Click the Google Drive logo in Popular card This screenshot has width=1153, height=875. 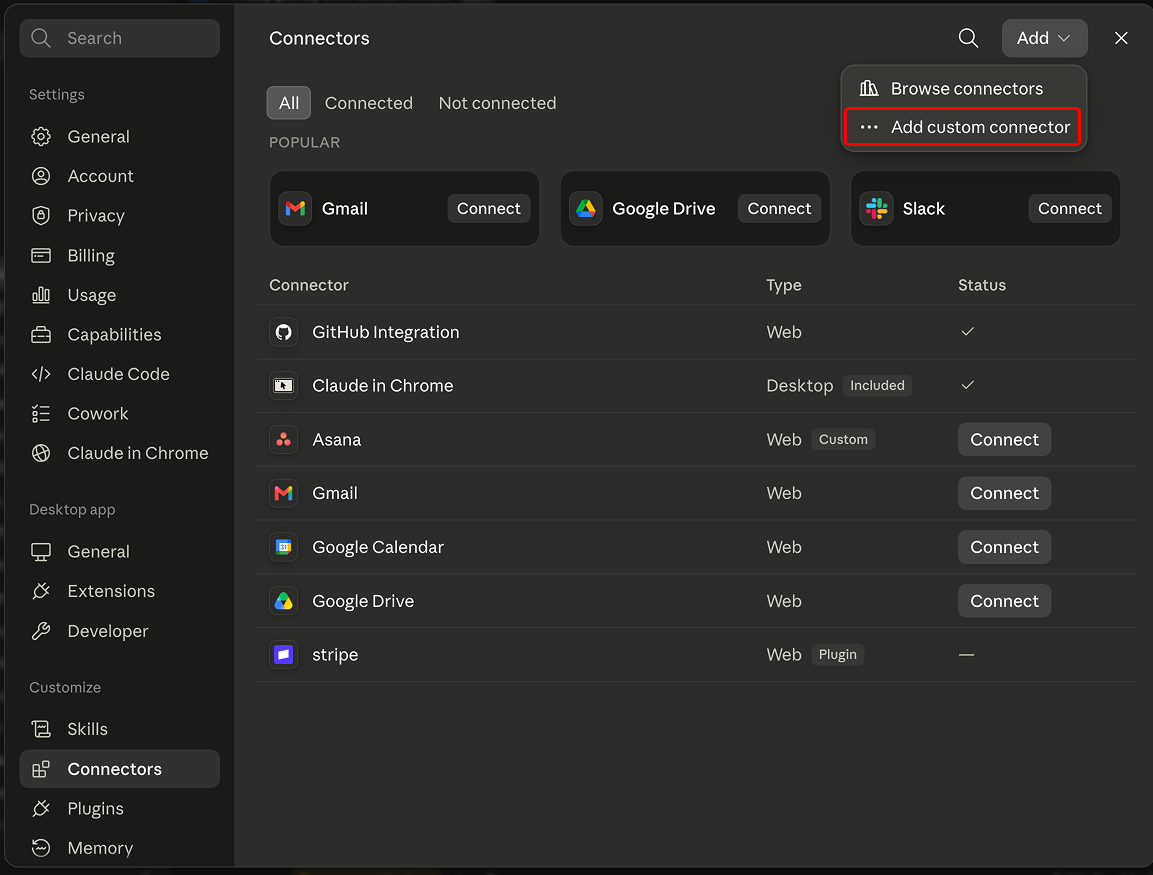[x=586, y=209]
